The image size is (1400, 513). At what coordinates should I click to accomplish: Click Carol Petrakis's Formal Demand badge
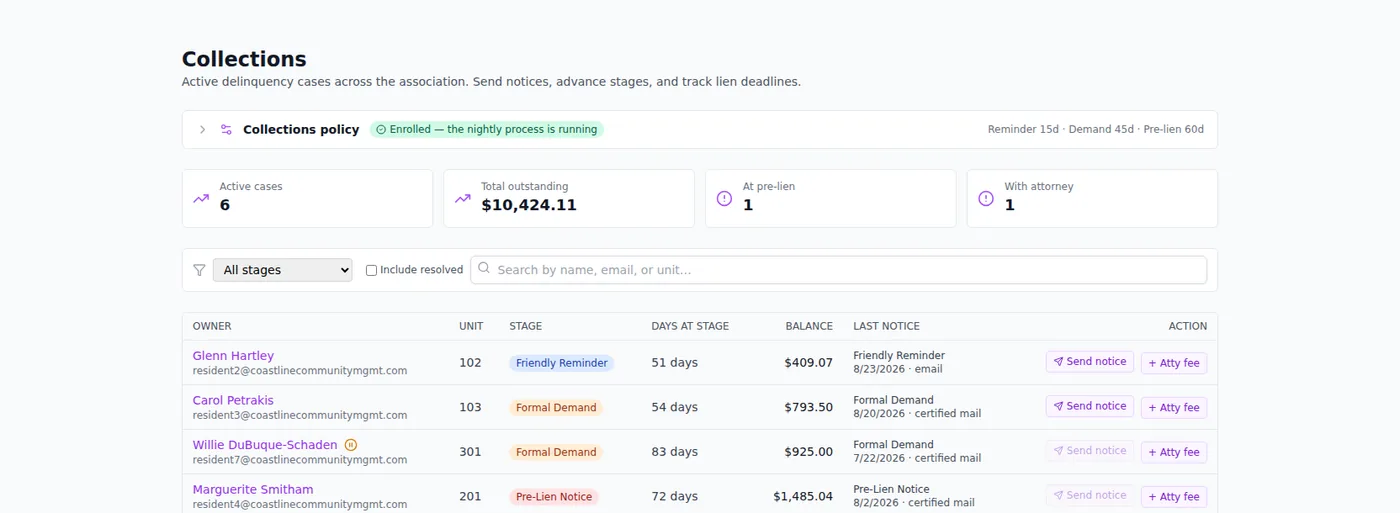pos(556,408)
